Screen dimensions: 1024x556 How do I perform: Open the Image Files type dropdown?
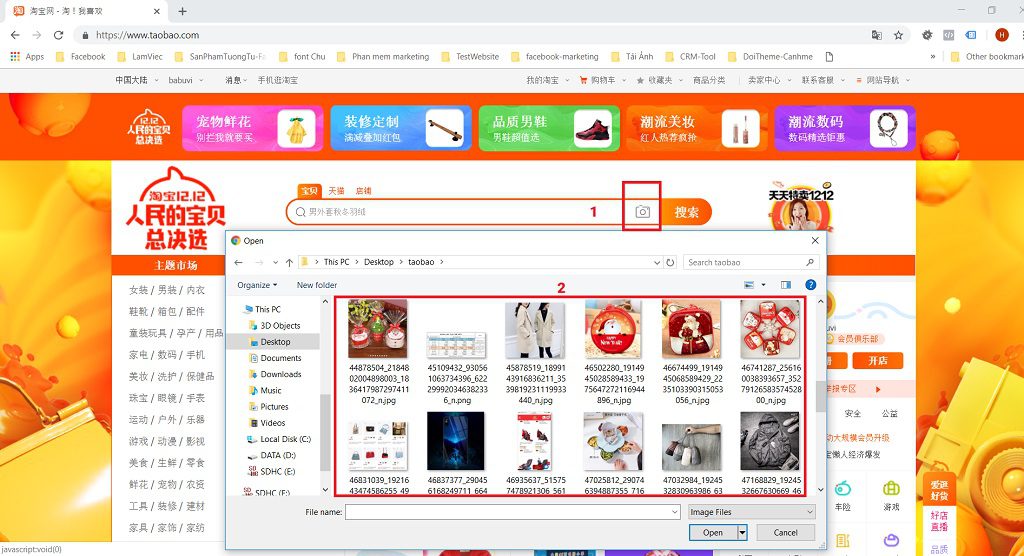(x=751, y=512)
